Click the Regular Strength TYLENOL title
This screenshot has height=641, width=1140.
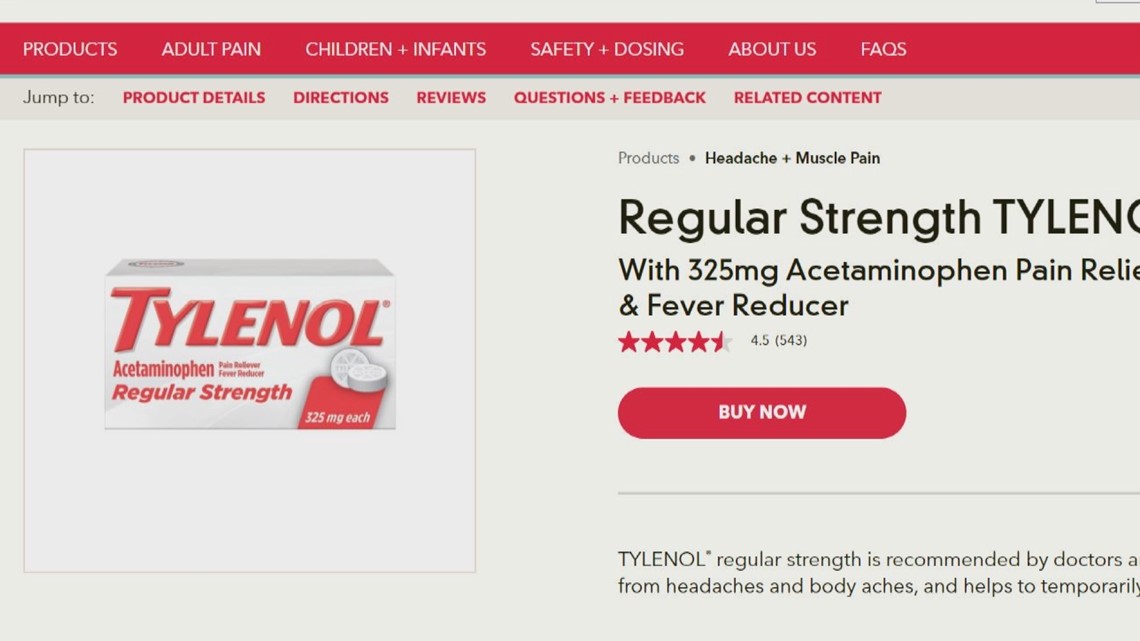[879, 217]
